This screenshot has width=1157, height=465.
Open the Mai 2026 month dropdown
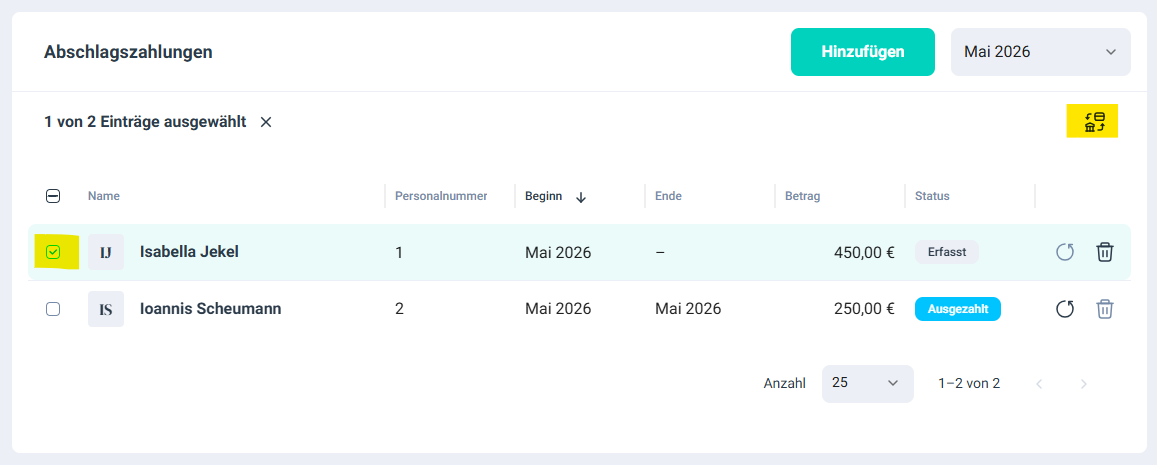point(1040,52)
